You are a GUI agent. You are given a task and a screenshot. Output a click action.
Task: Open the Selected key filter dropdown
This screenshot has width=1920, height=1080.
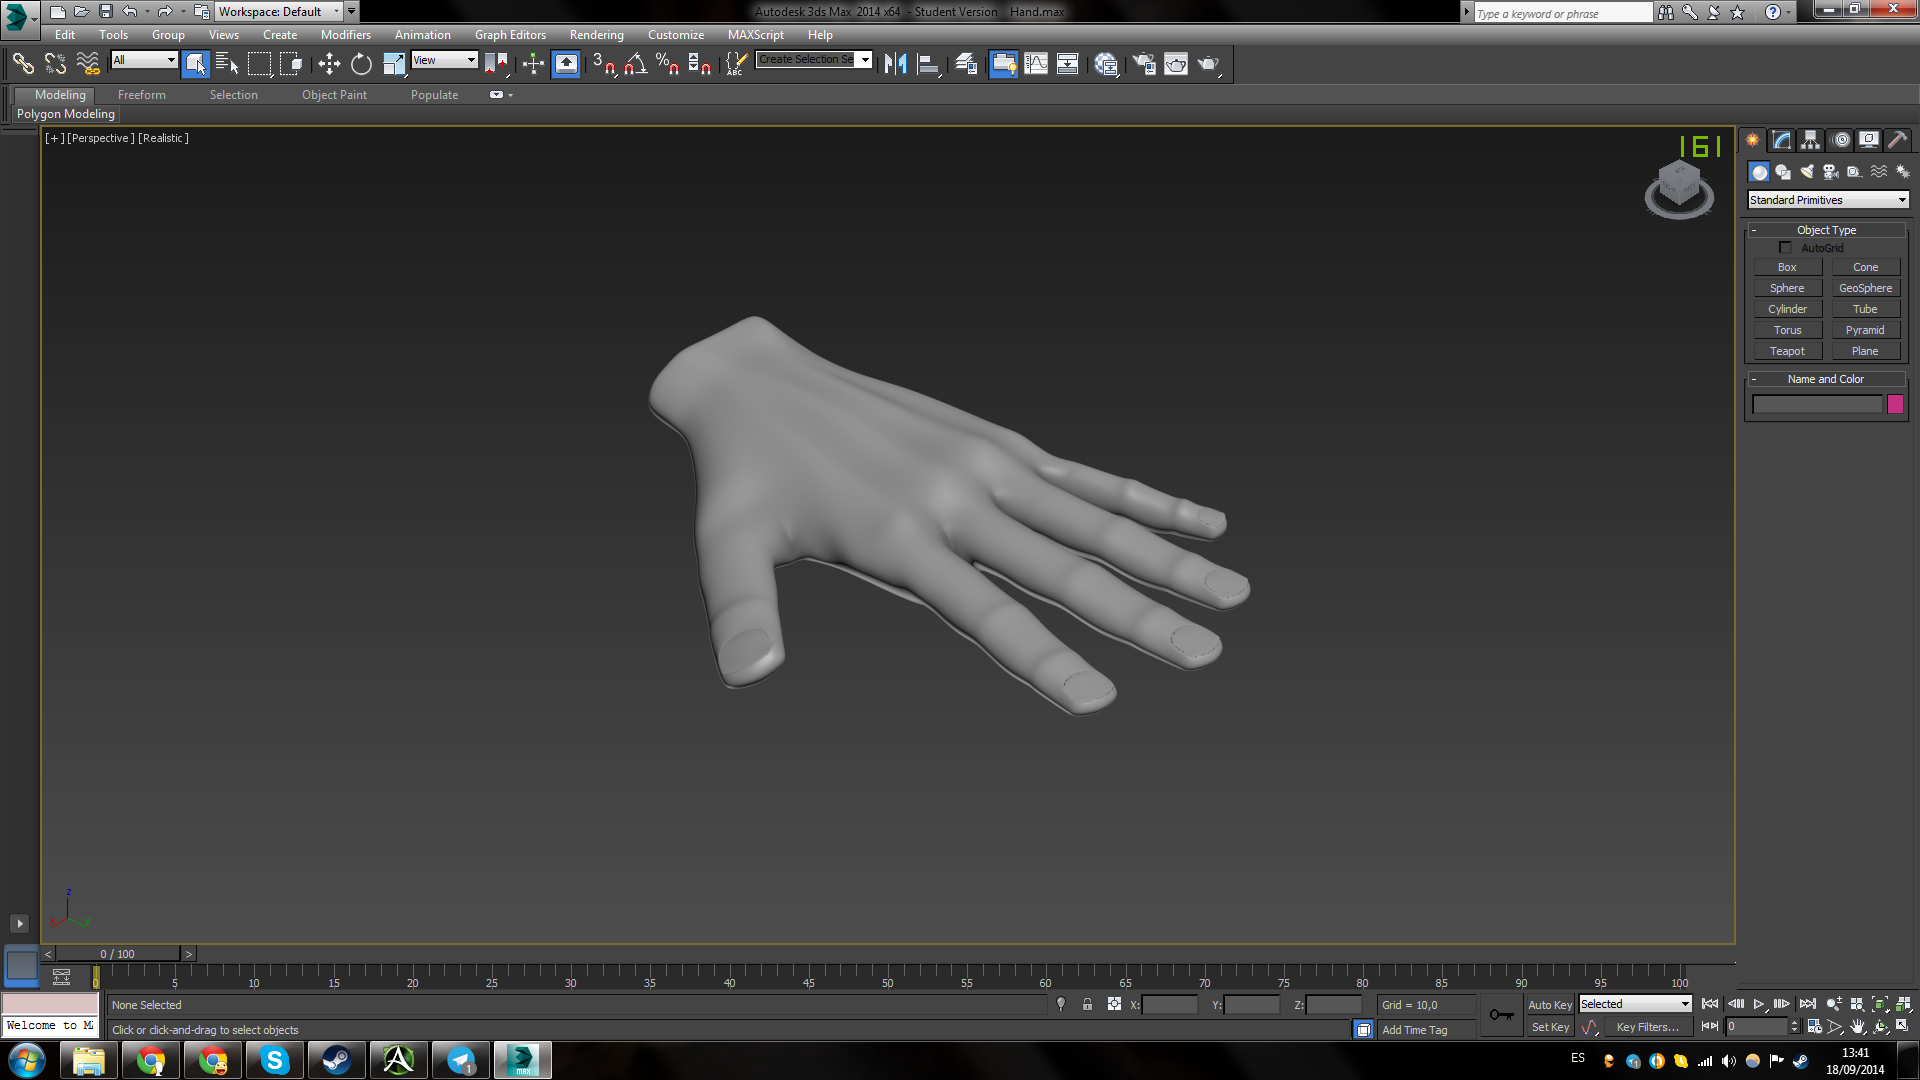coord(1635,1004)
